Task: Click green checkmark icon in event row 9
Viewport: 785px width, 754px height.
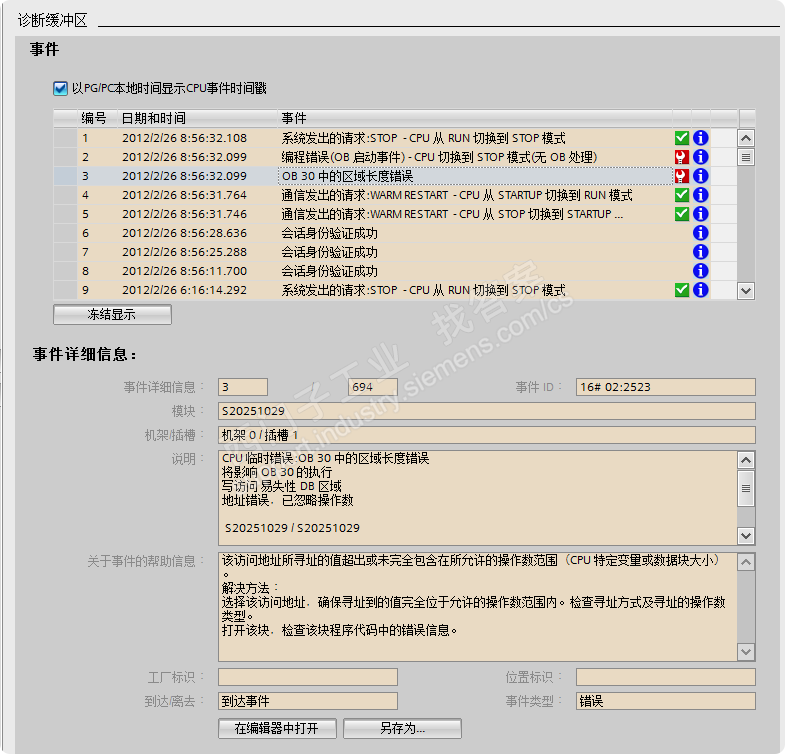Action: tap(681, 290)
